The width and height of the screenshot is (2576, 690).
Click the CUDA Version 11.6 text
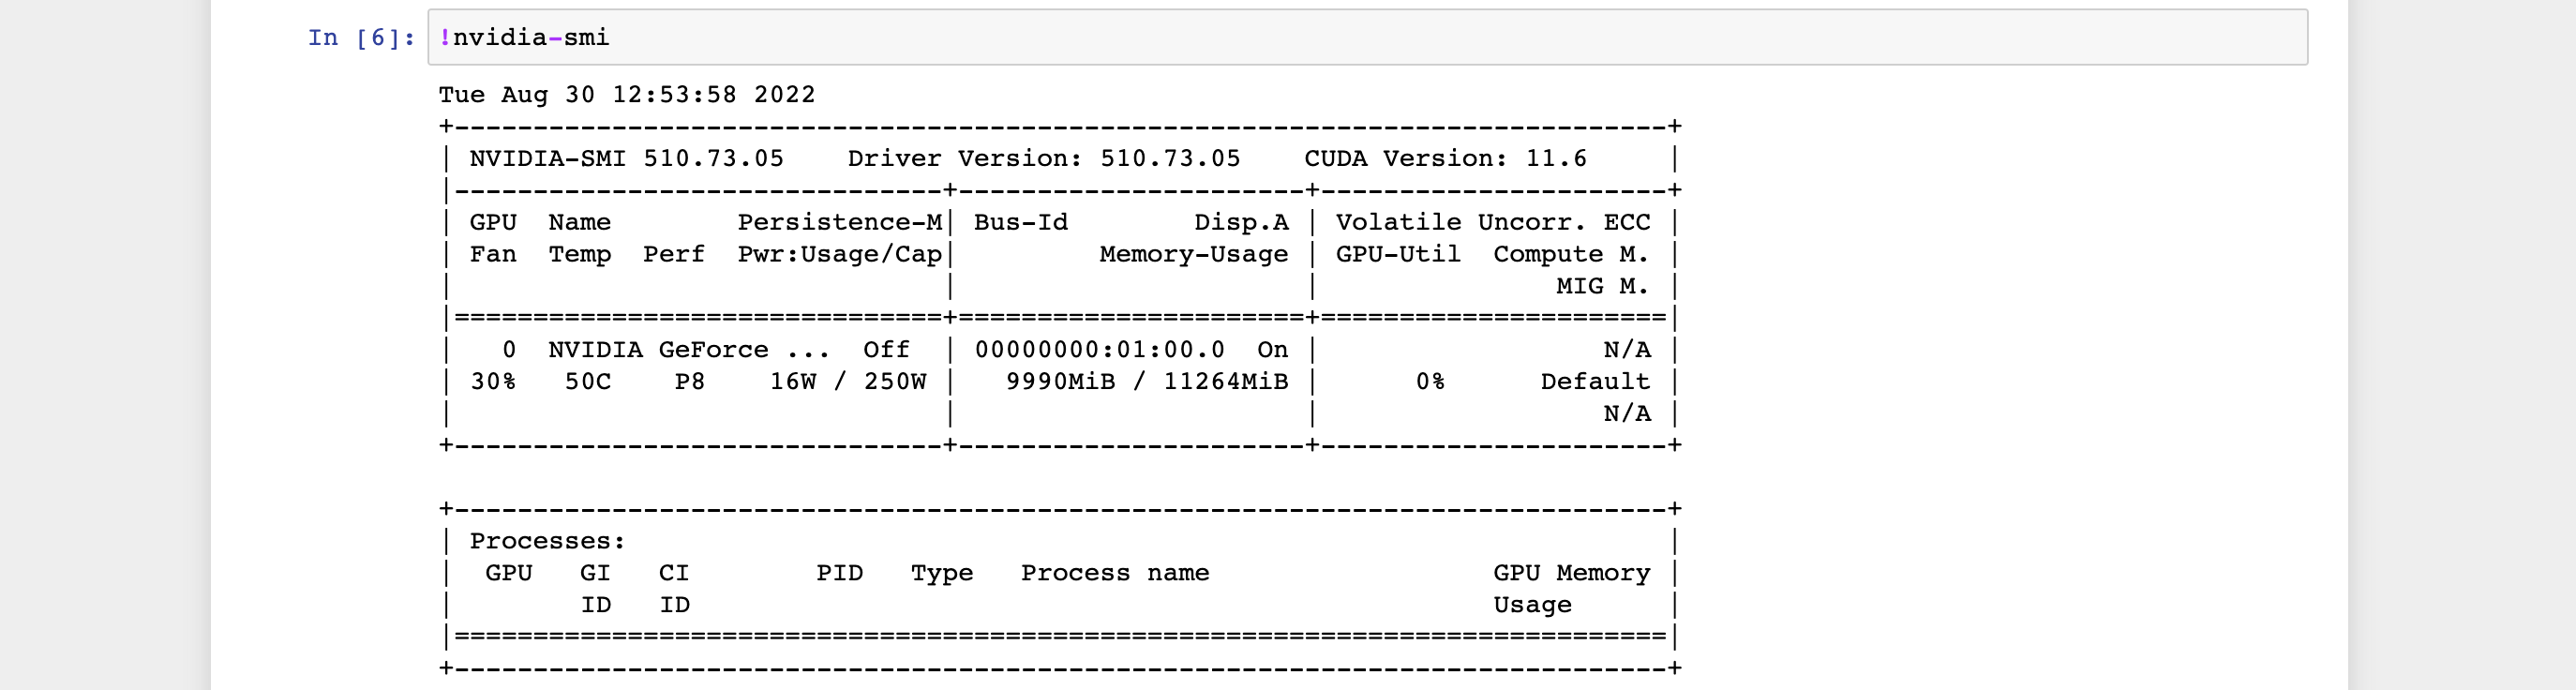[x=1445, y=159]
